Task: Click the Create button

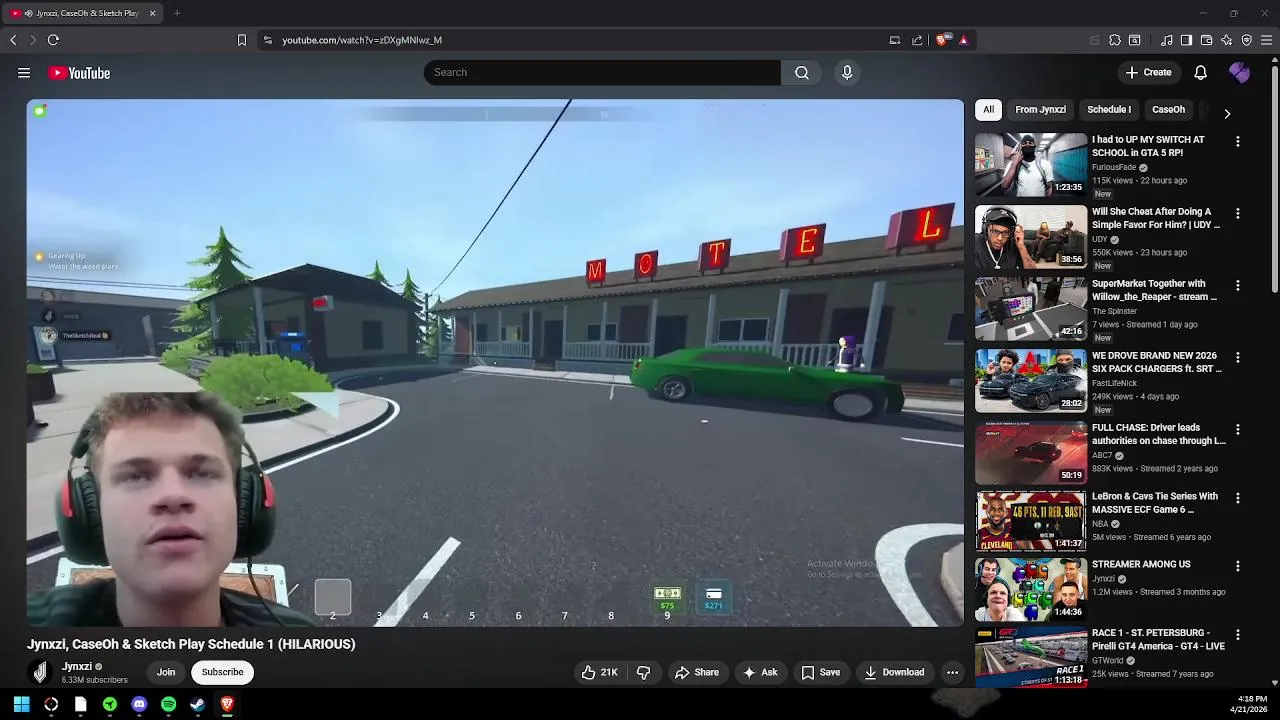Action: pos(1148,72)
